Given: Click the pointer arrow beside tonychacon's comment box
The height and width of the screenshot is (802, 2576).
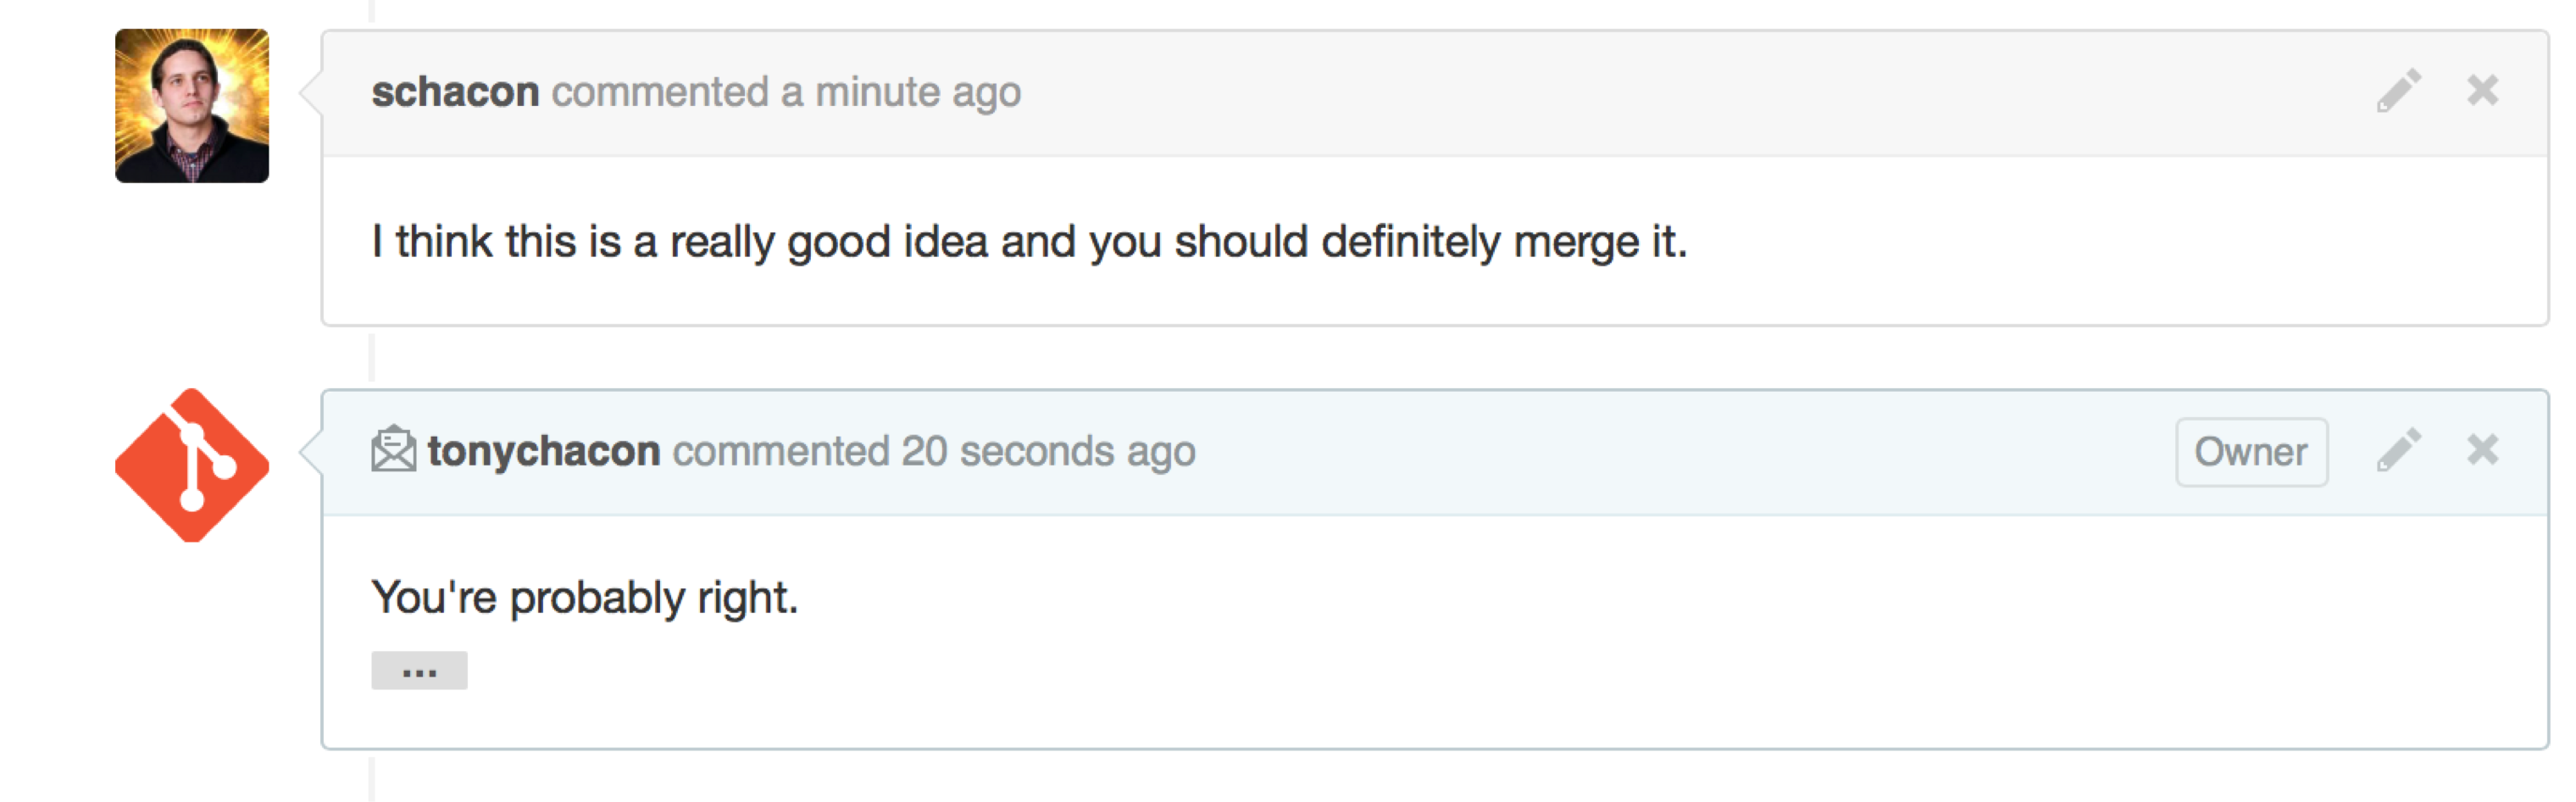Looking at the screenshot, I should point(311,452).
